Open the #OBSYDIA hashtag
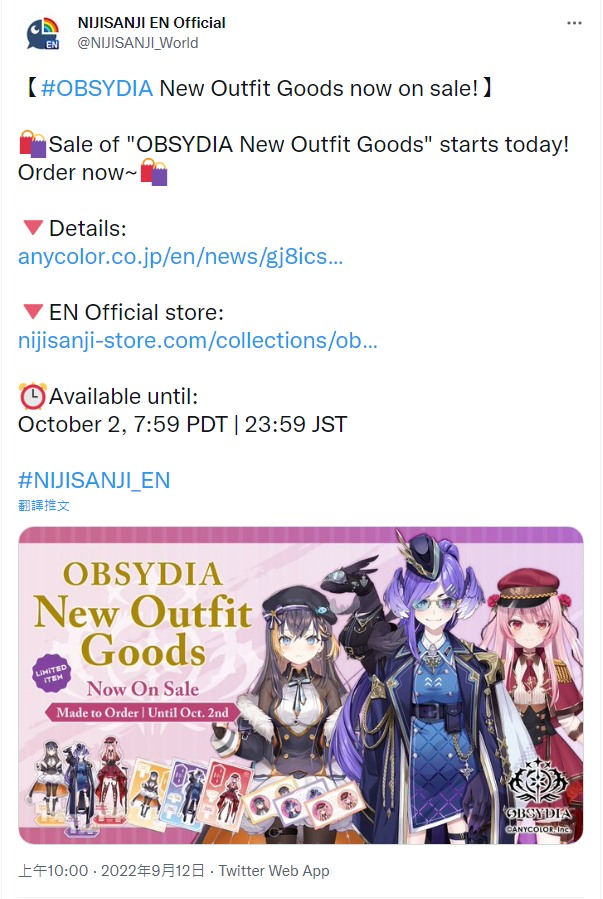The image size is (603, 899). pos(97,88)
